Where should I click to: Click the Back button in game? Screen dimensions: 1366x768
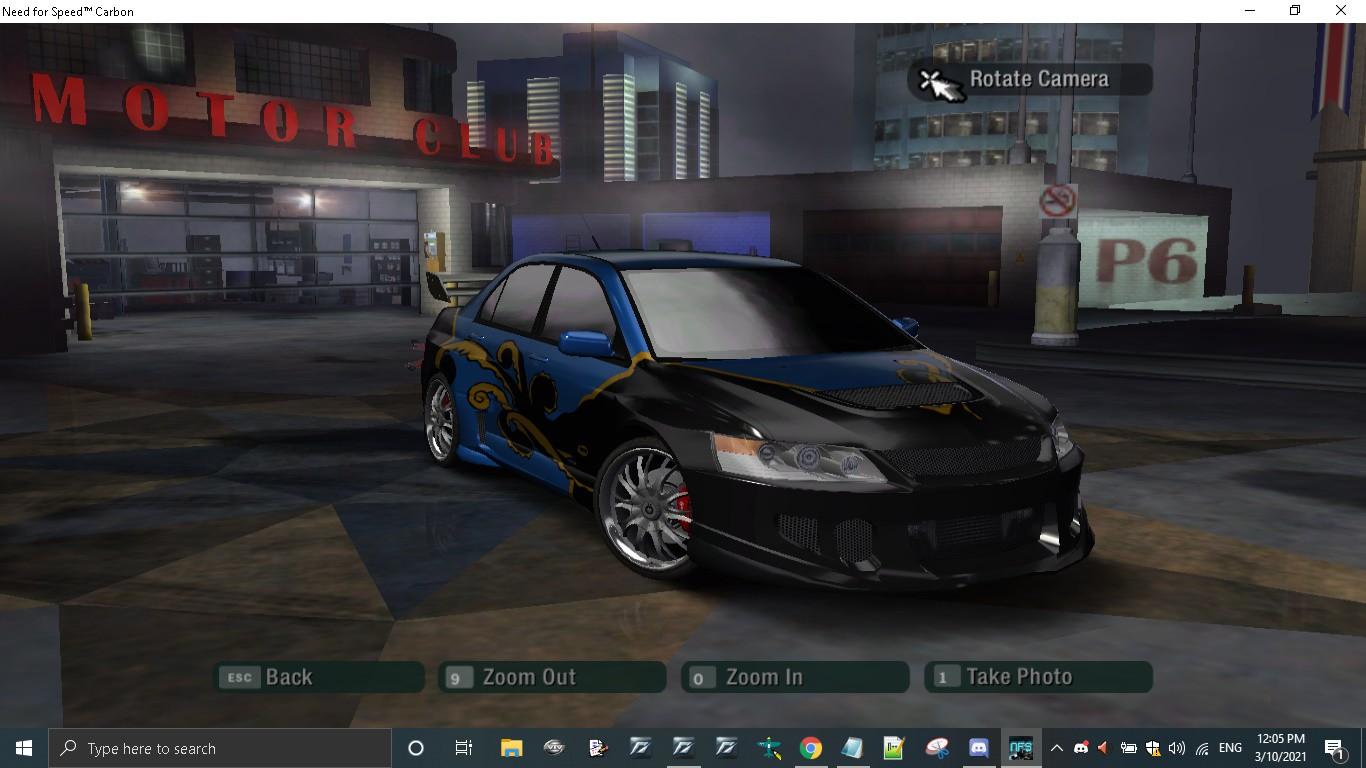pyautogui.click(x=320, y=677)
